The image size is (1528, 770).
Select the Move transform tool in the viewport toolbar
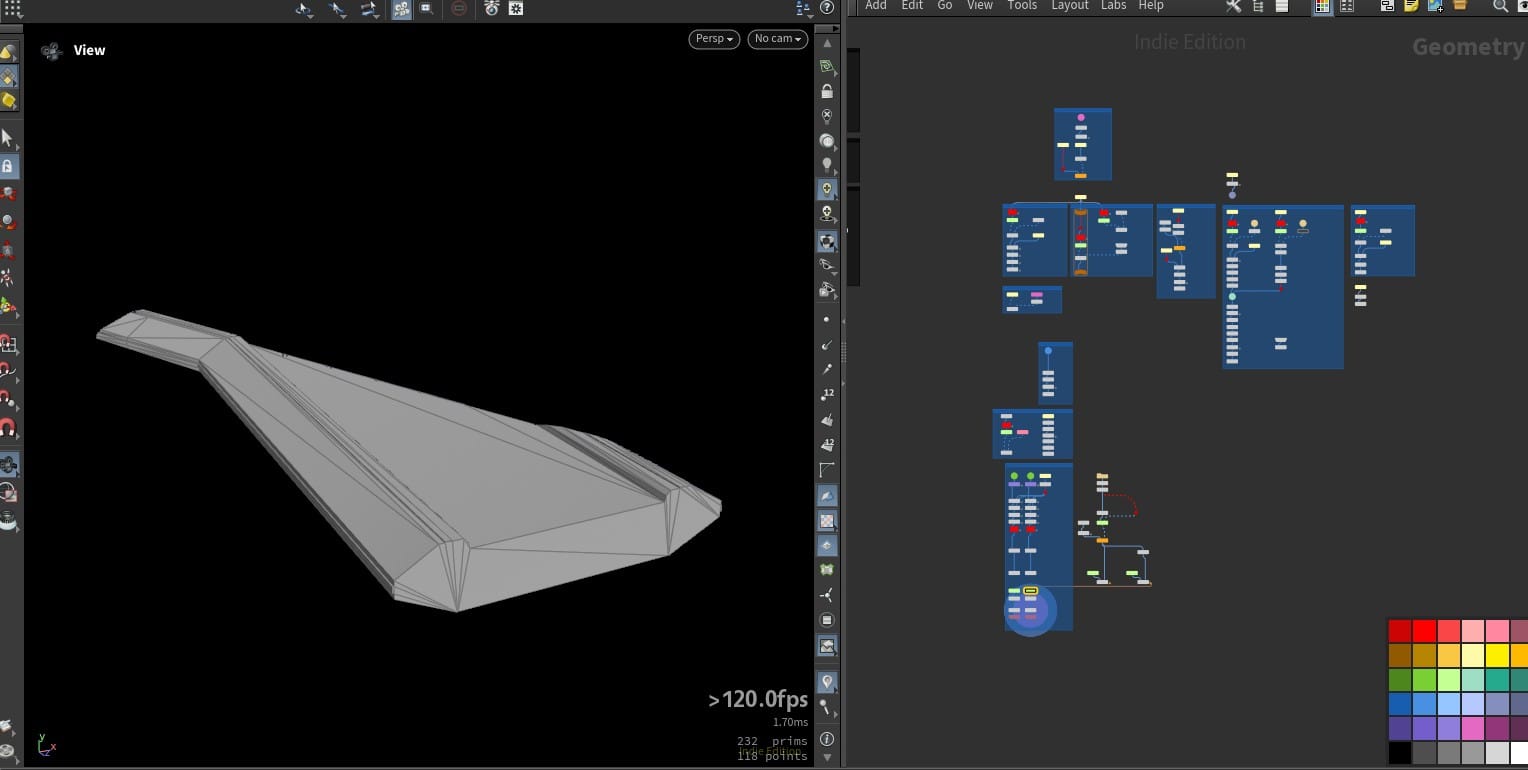pos(368,9)
